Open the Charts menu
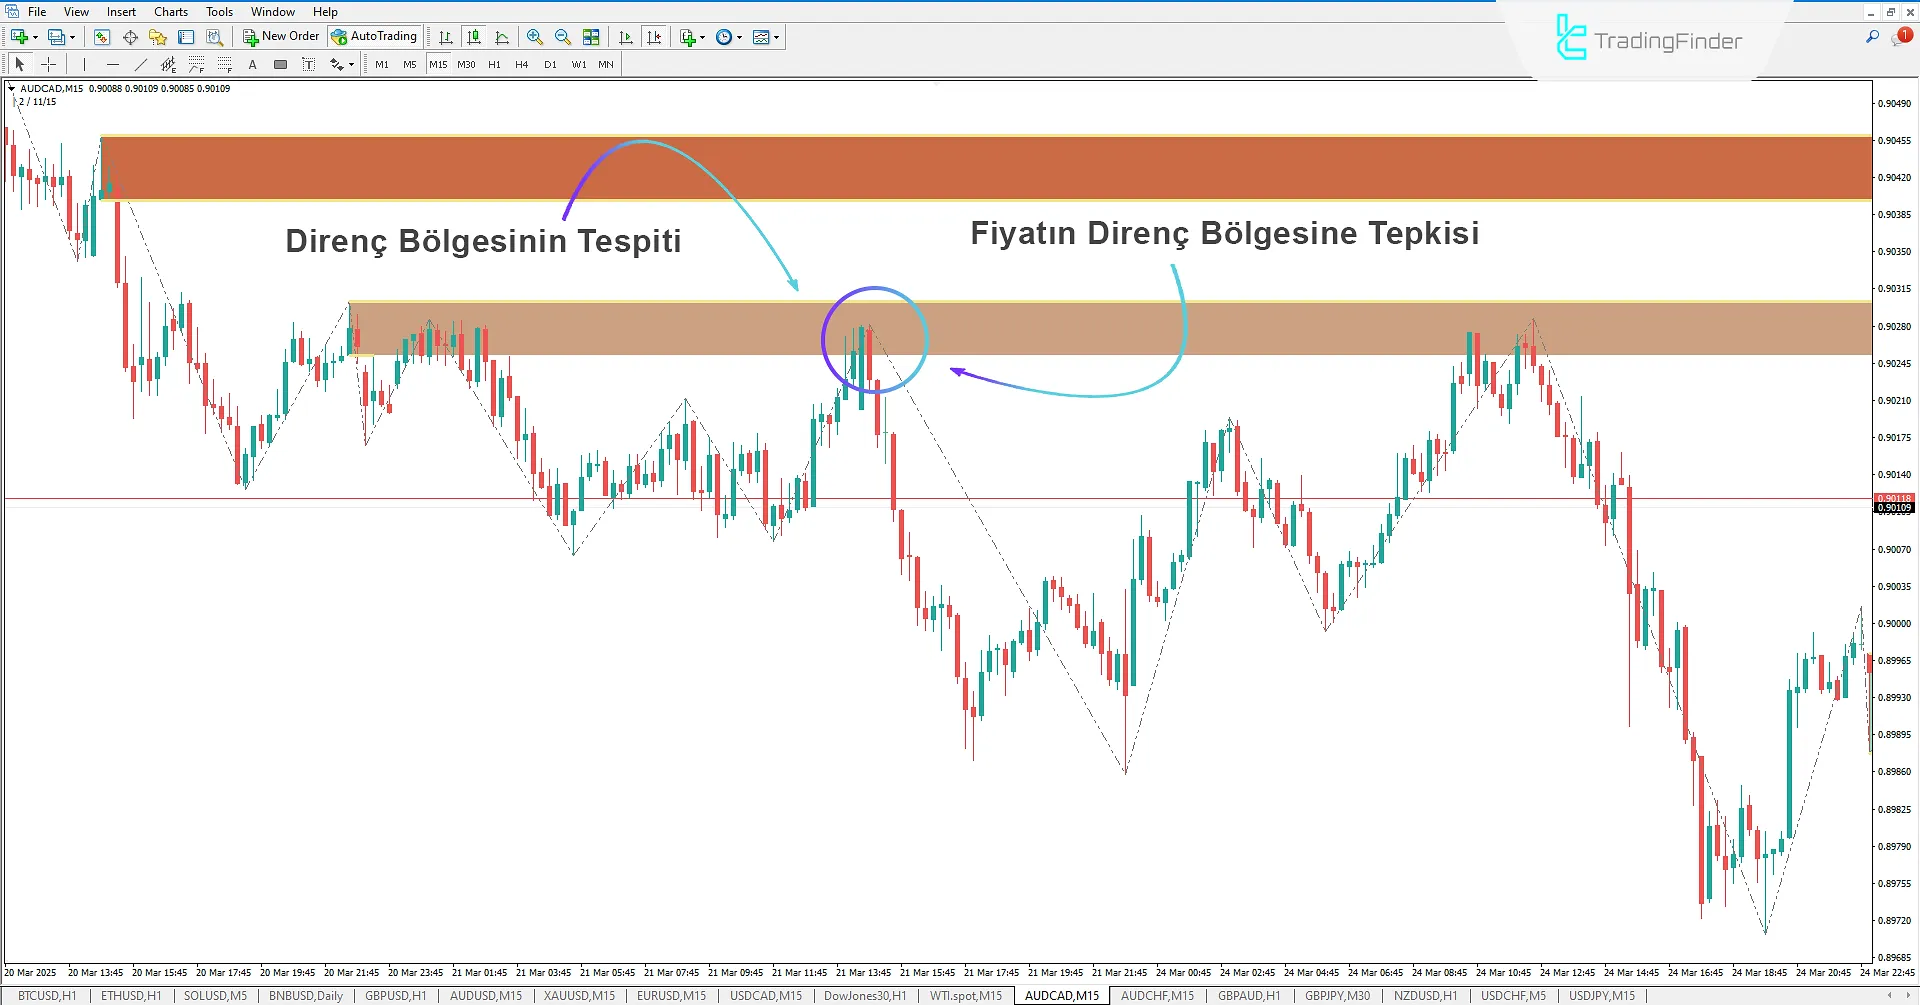 click(170, 12)
